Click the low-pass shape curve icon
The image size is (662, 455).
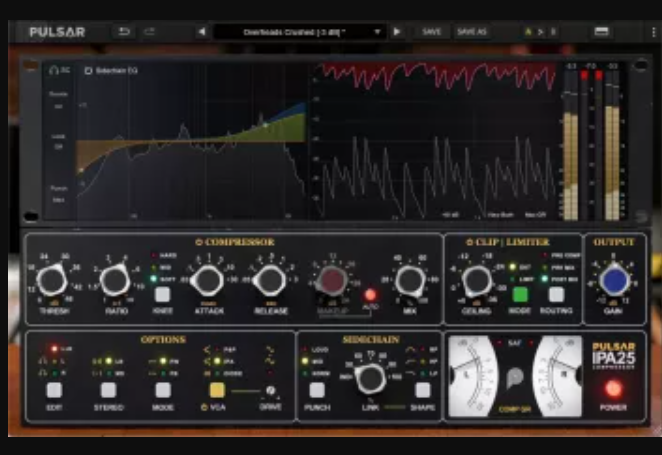pos(410,374)
